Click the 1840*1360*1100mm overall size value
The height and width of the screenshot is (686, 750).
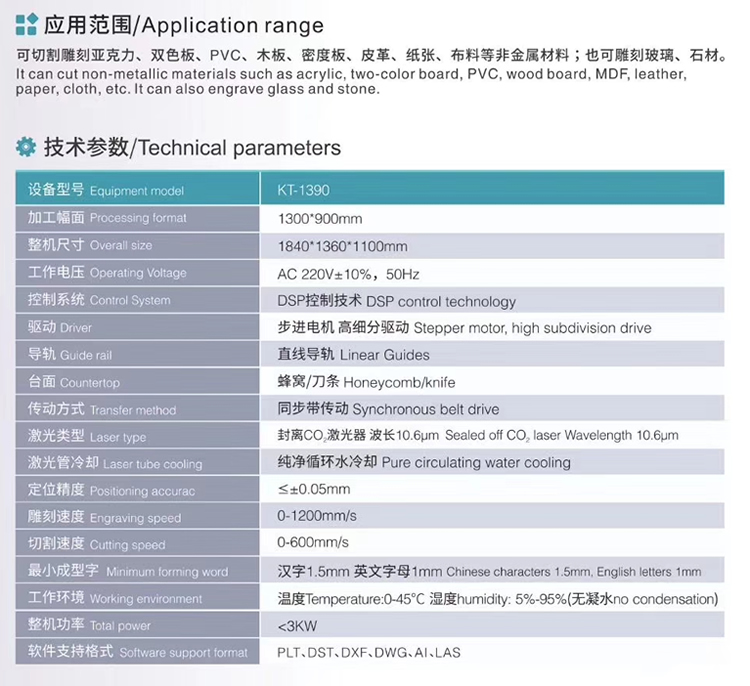342,246
